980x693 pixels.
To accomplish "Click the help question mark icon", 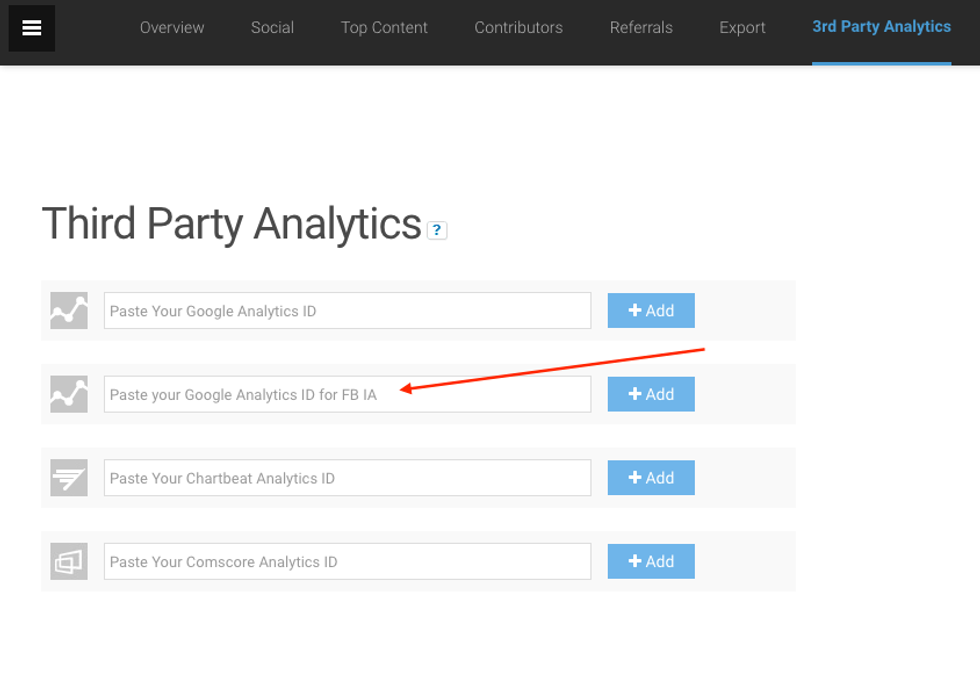I will (x=436, y=230).
